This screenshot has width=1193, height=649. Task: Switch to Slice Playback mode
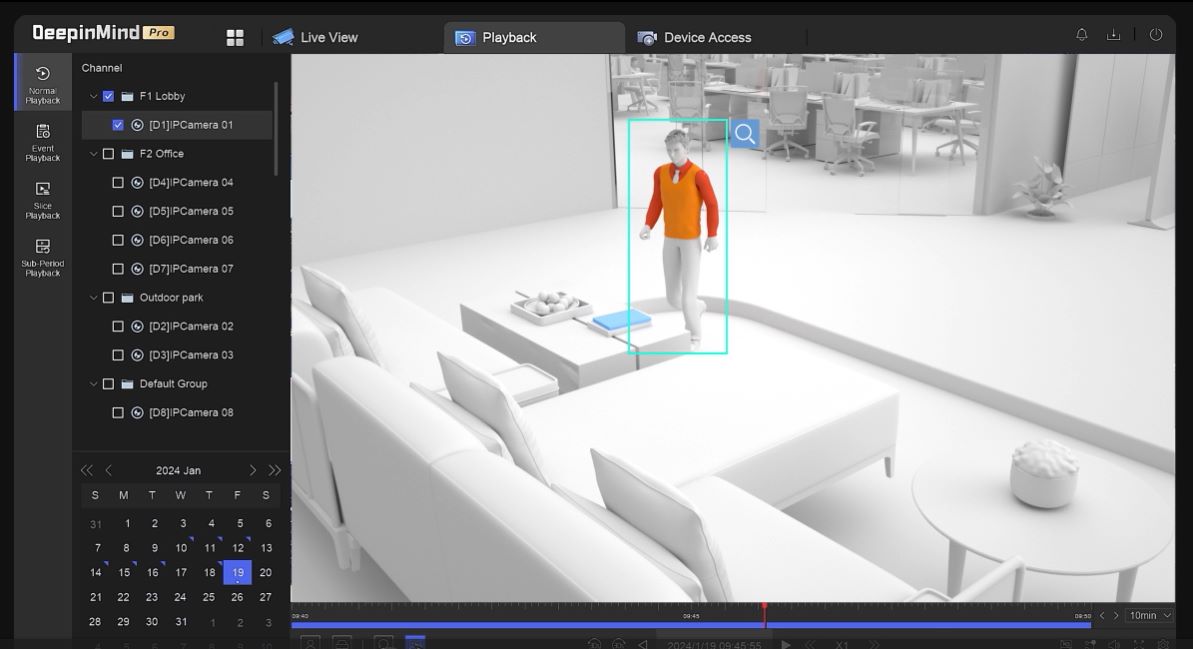point(42,199)
